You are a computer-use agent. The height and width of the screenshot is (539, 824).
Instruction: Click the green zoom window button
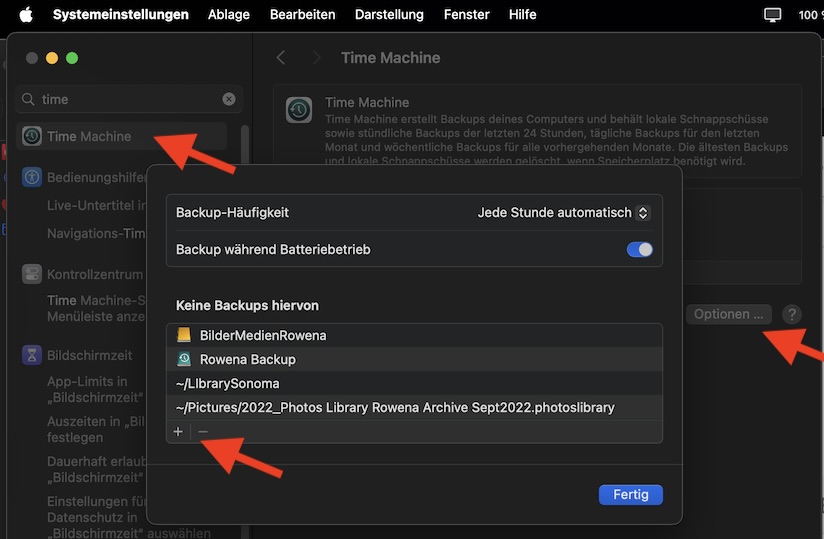[72, 58]
